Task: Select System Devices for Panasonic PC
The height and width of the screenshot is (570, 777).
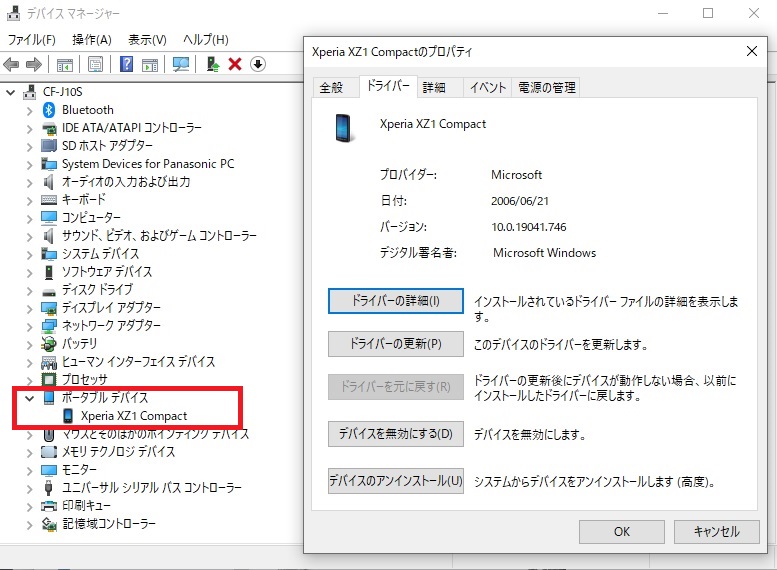Action: click(148, 164)
